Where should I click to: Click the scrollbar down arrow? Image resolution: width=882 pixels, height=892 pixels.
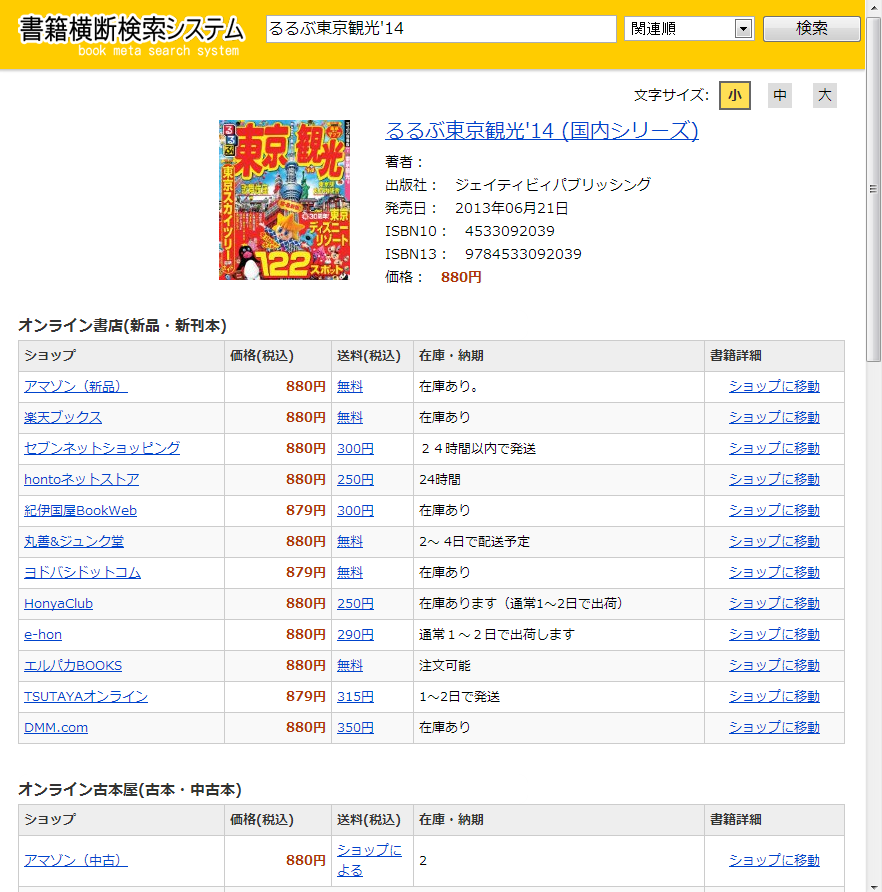[x=873, y=885]
